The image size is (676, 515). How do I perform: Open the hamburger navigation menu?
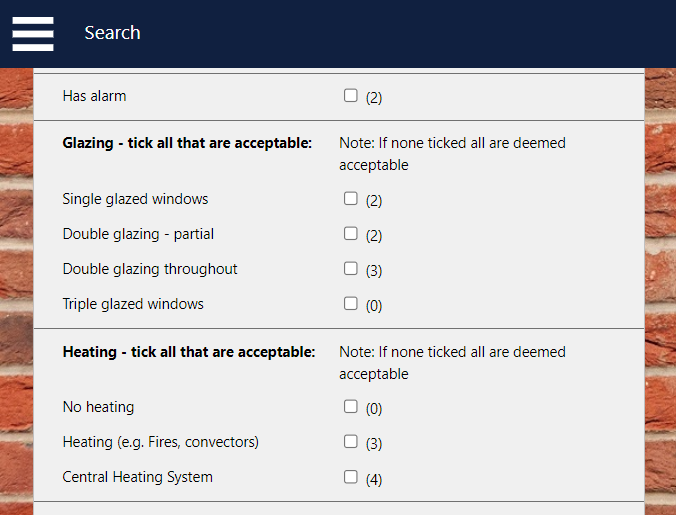click(x=33, y=33)
